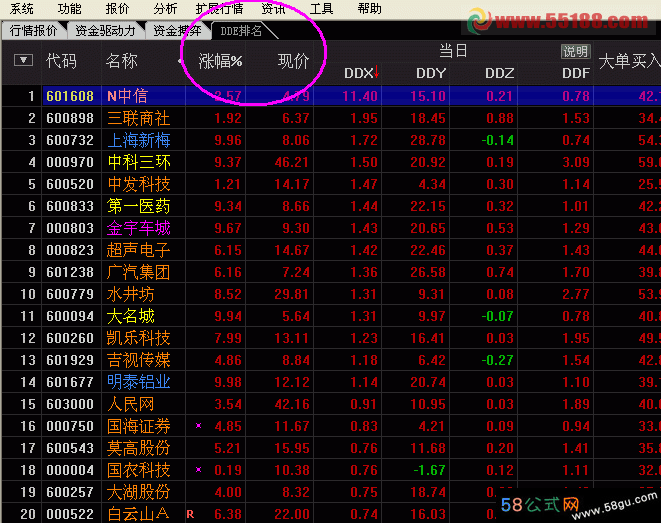
Task: Select stock 中发科技
Action: click(139, 184)
